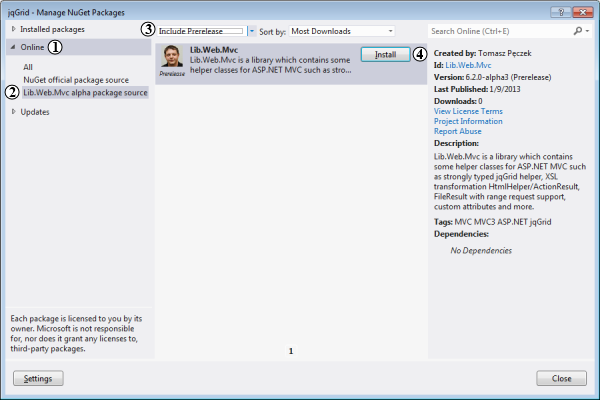Click the Last Published 1/9/2013 text
This screenshot has height=400, width=600.
coord(477,89)
